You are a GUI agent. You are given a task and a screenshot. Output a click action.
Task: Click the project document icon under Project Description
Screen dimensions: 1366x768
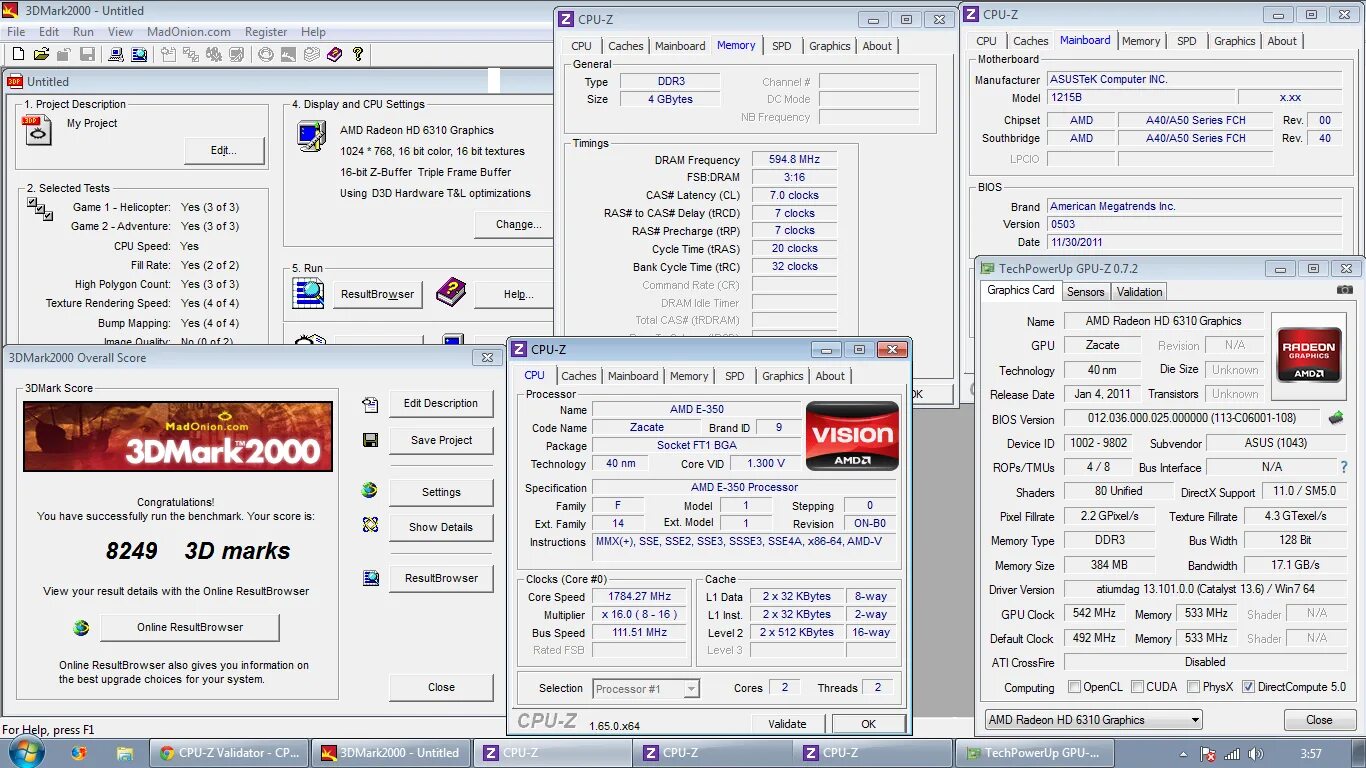pyautogui.click(x=37, y=130)
